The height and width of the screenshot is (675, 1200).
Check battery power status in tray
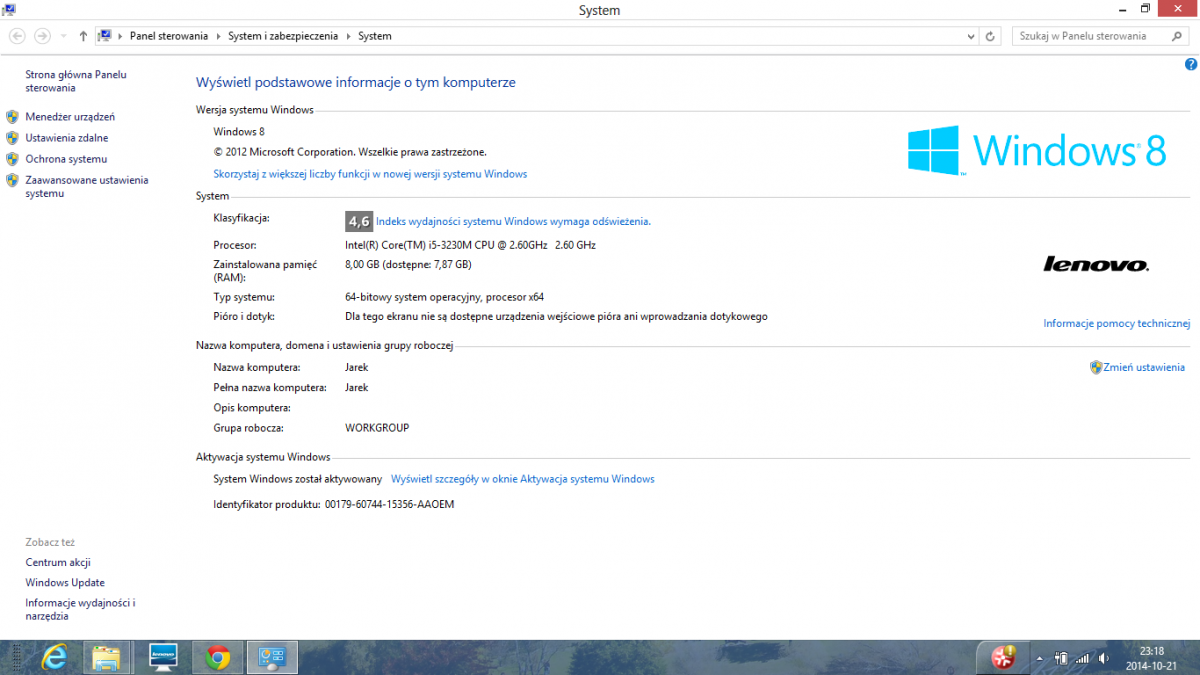pos(1061,658)
